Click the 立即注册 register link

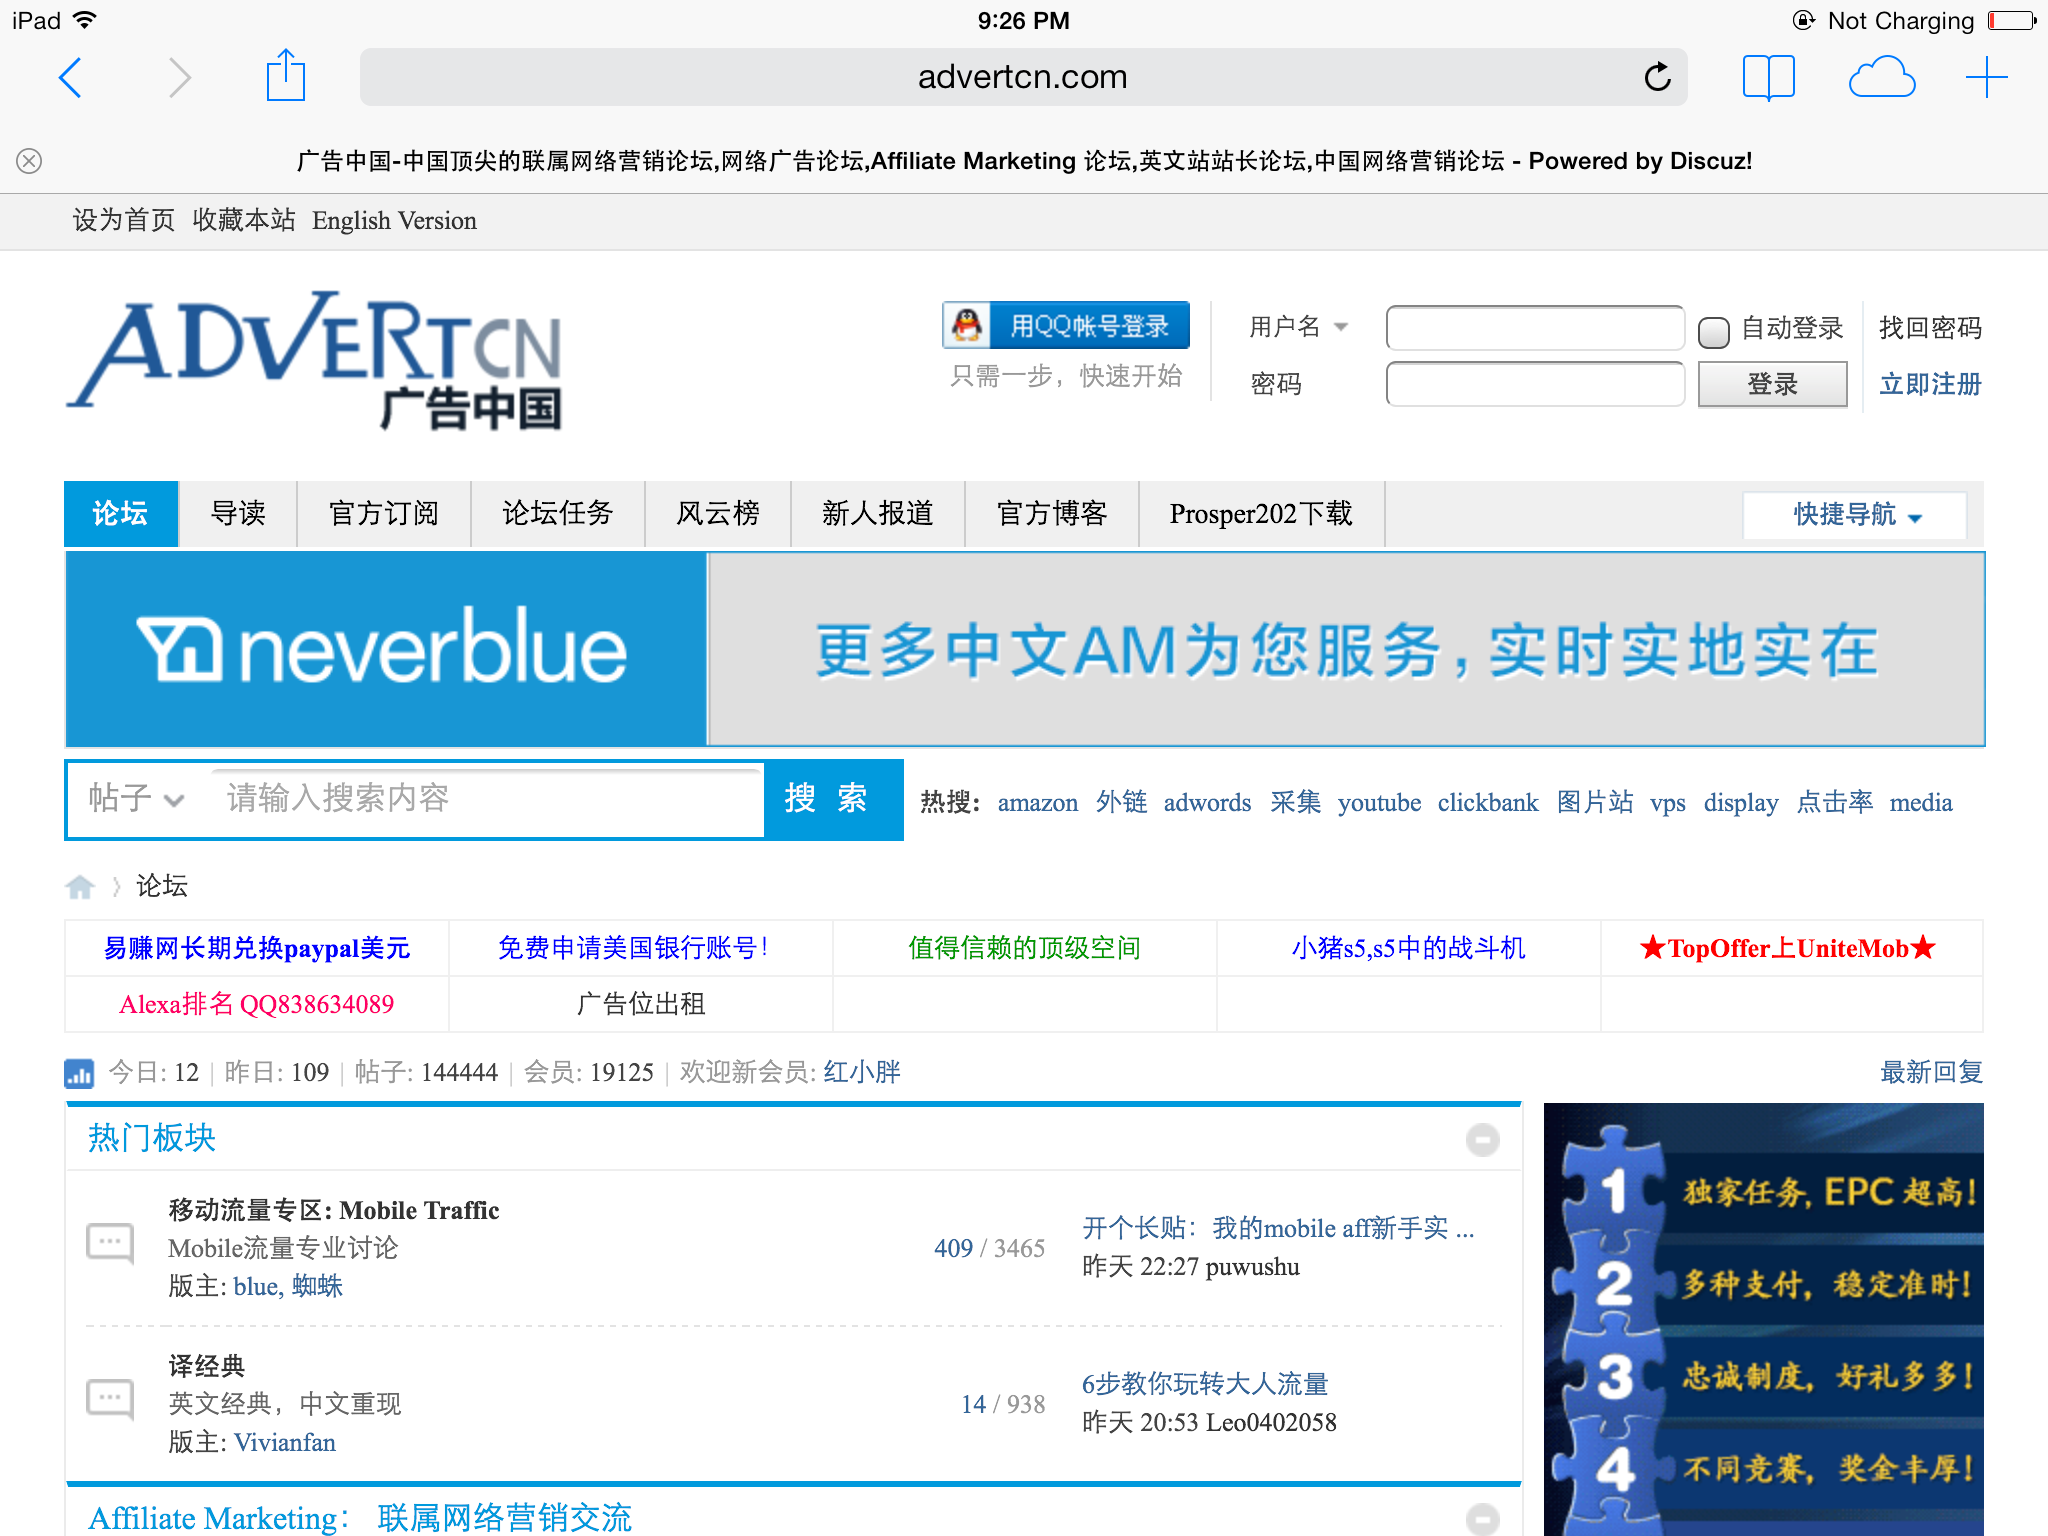(1930, 384)
